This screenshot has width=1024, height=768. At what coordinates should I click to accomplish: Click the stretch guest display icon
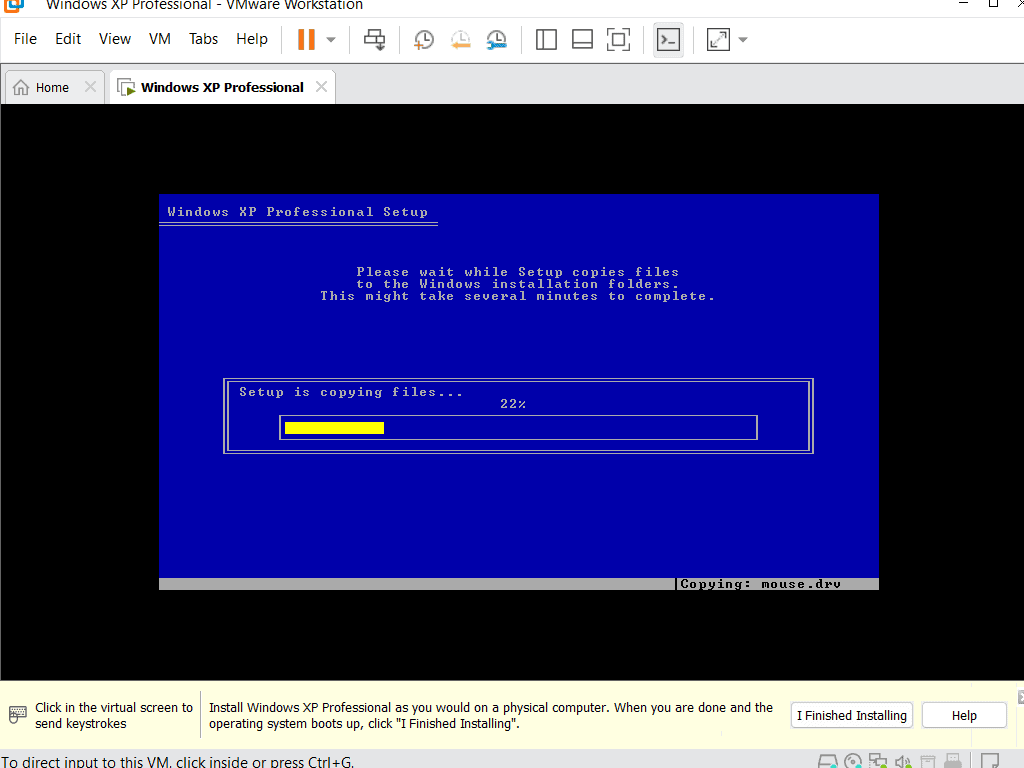[718, 39]
